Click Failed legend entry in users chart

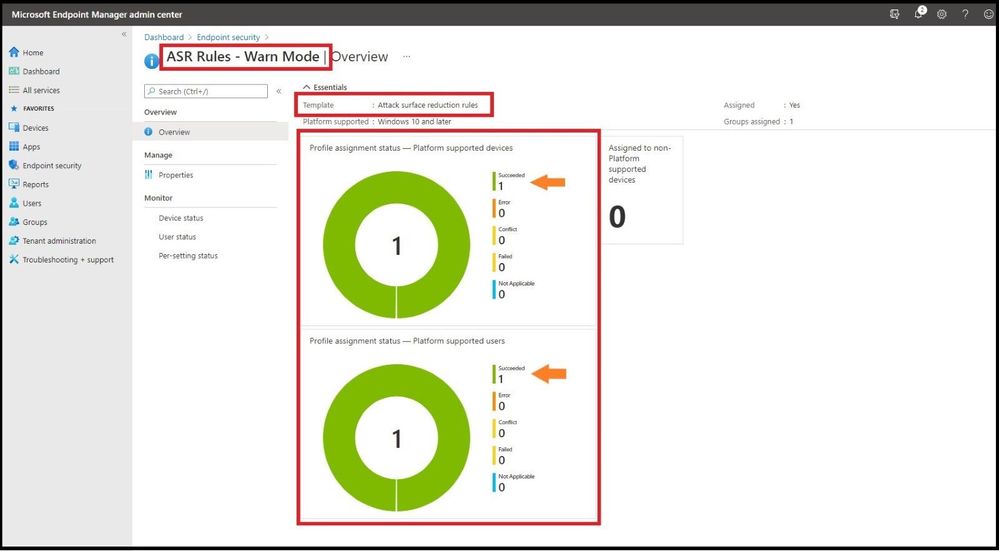(x=502, y=455)
